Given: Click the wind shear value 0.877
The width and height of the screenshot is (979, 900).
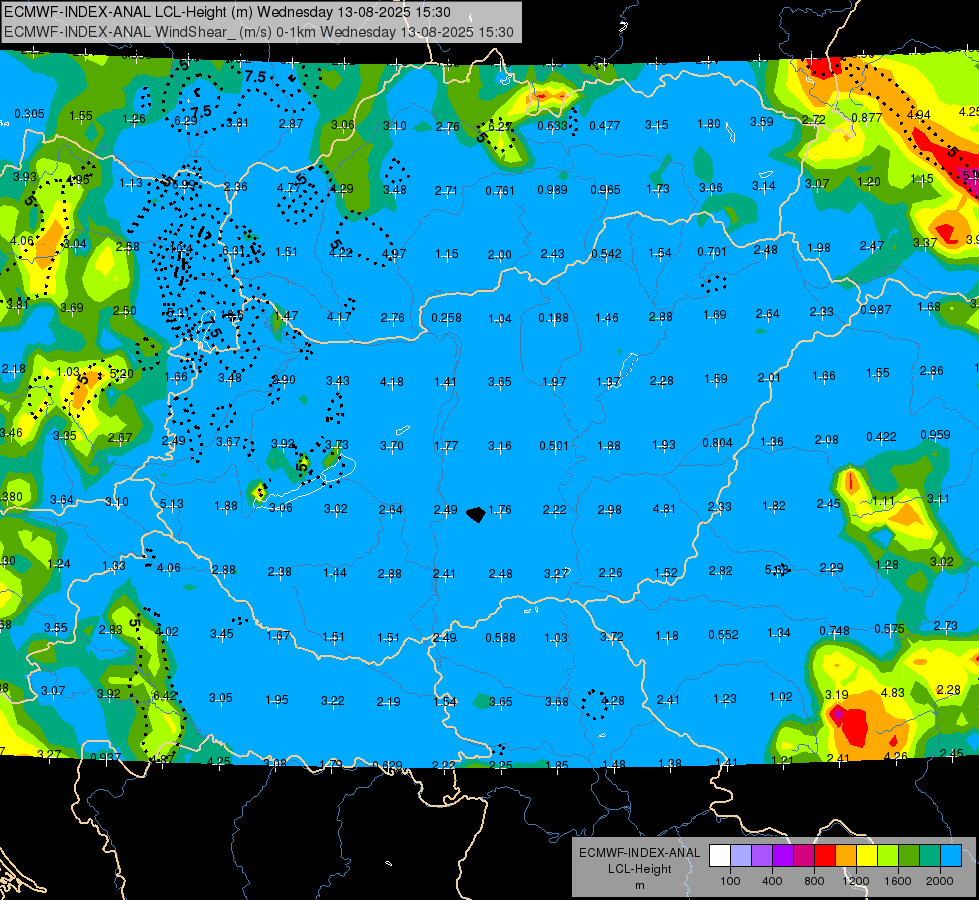Looking at the screenshot, I should click(x=867, y=117).
